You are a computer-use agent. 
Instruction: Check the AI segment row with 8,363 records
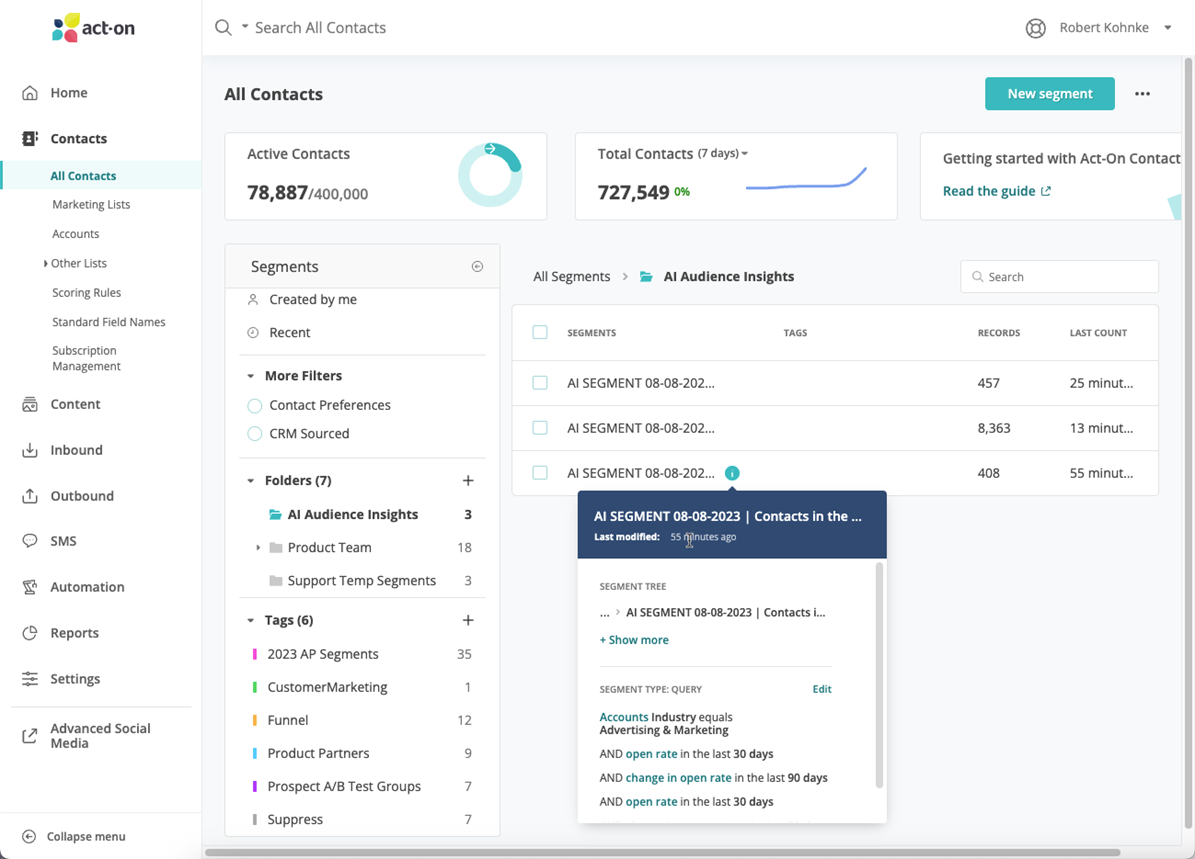tap(540, 428)
